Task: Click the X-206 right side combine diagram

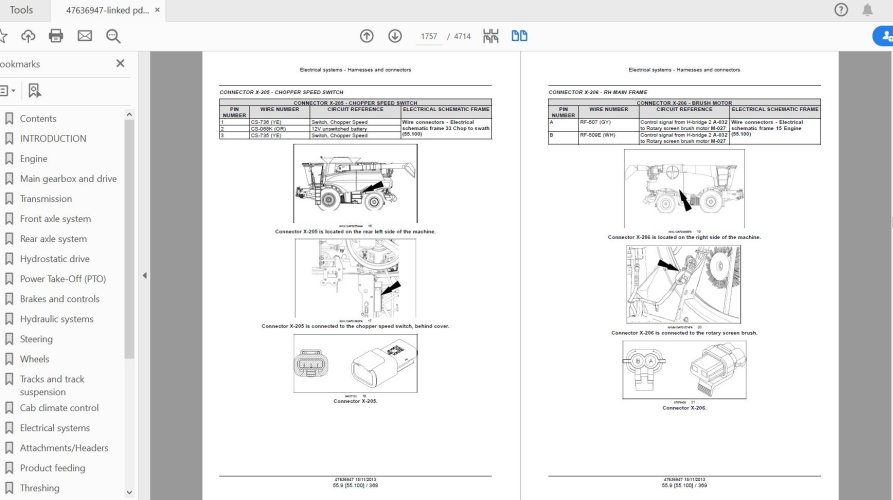Action: (x=684, y=189)
